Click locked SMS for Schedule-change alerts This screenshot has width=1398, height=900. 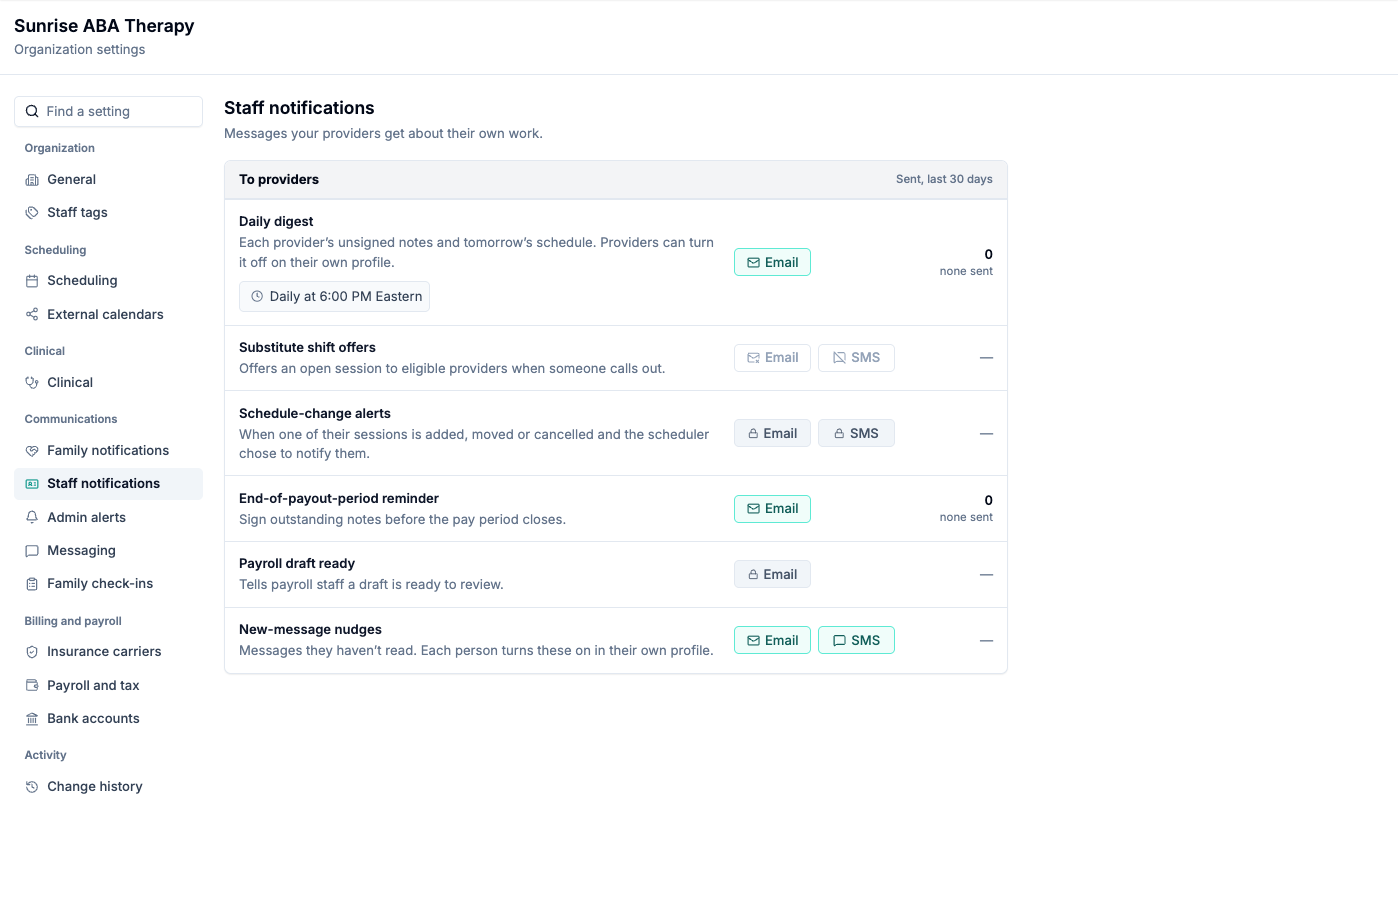point(856,433)
